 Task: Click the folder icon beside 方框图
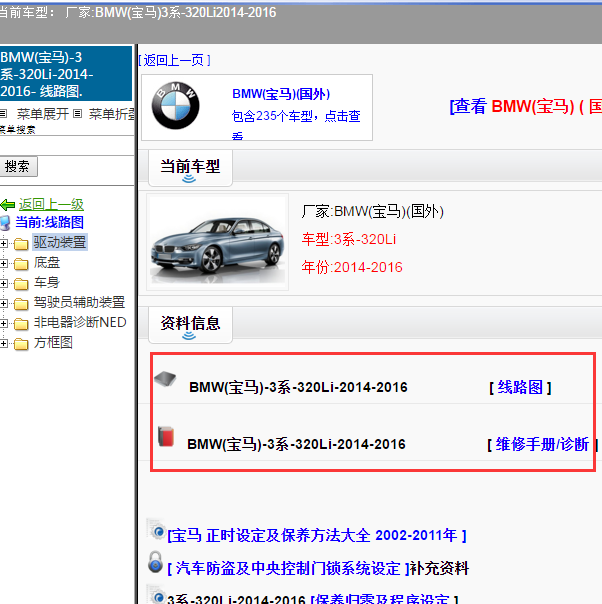pos(21,344)
